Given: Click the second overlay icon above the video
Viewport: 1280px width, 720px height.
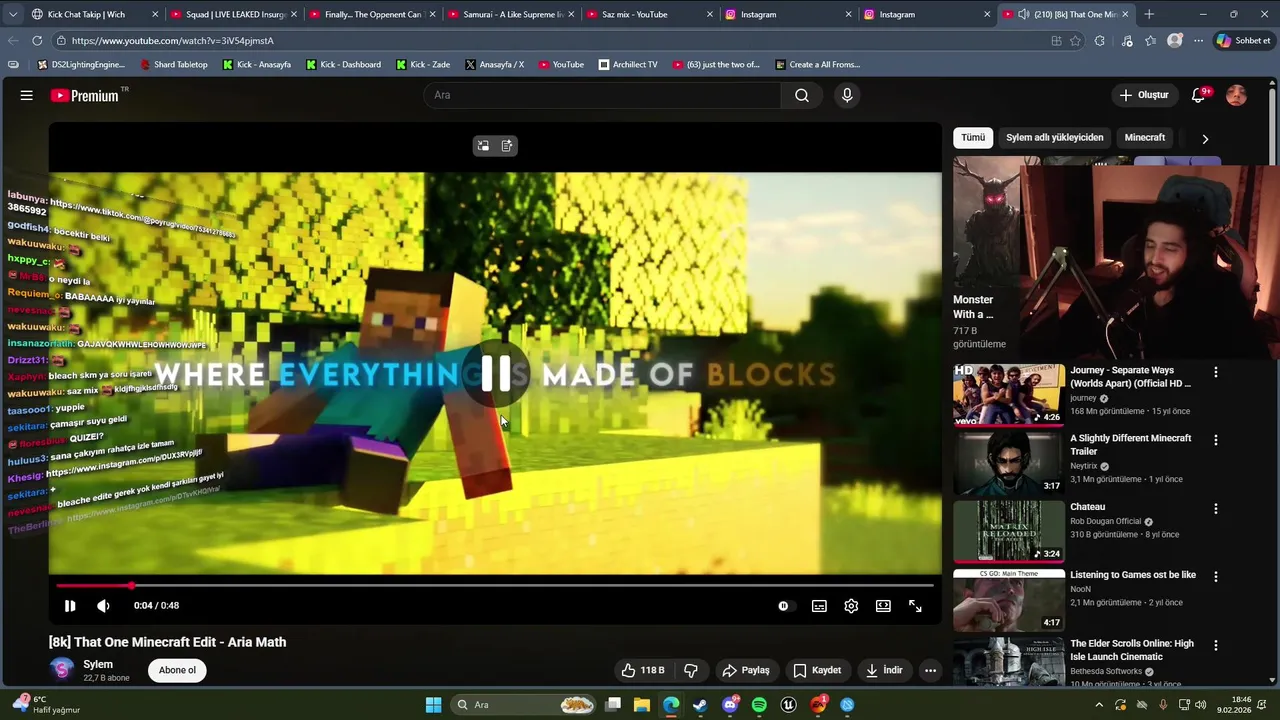Looking at the screenshot, I should pos(507,146).
